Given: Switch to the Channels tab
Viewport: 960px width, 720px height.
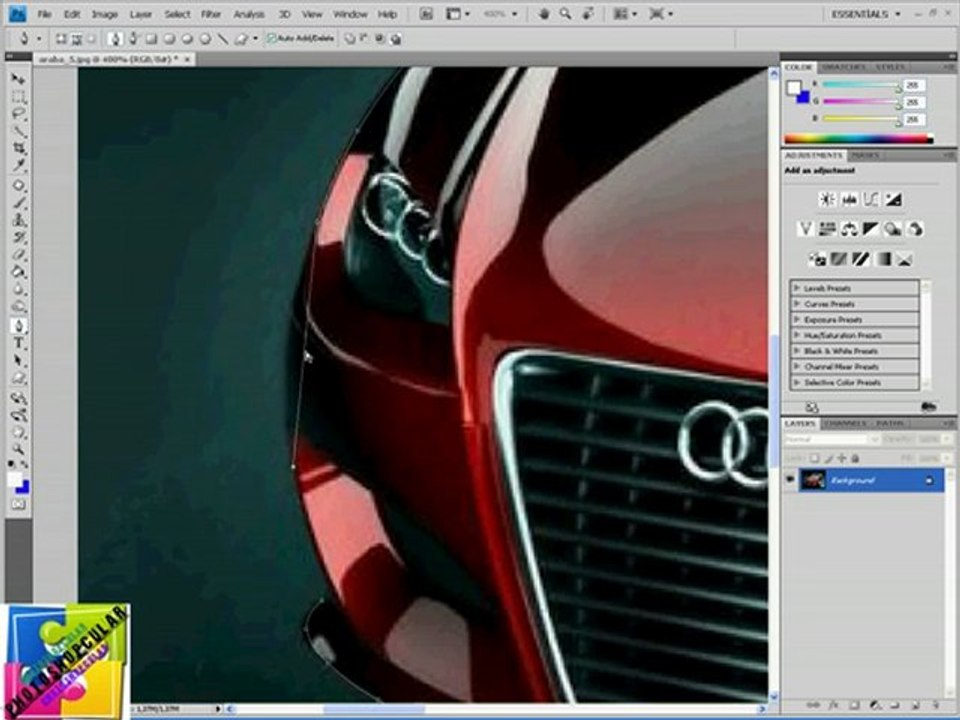Looking at the screenshot, I should 847,423.
